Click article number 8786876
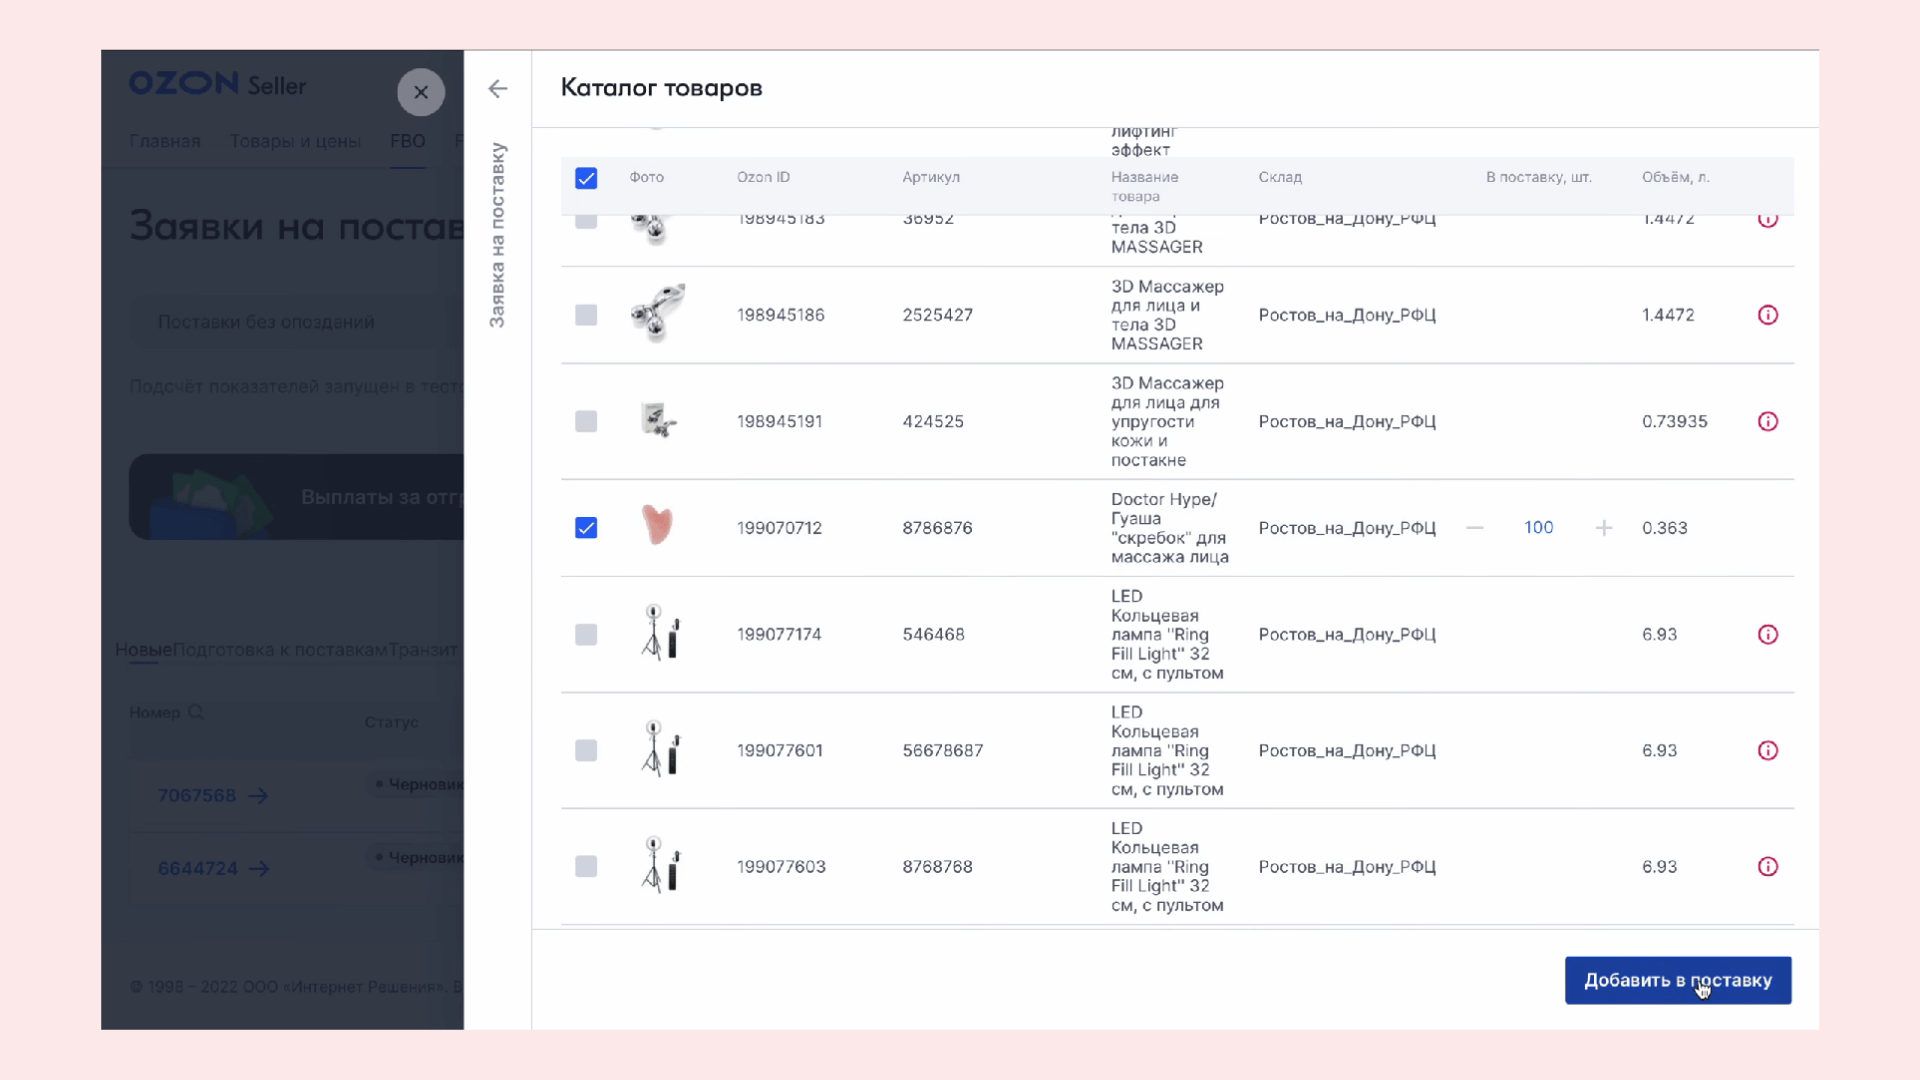Viewport: 1920px width, 1080px height. click(937, 528)
